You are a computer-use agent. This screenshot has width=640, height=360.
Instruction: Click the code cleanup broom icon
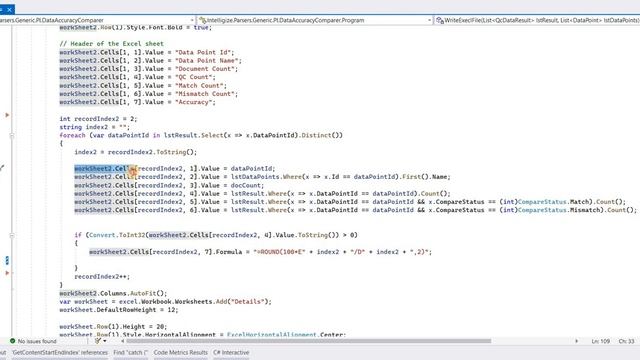click(x=98, y=341)
